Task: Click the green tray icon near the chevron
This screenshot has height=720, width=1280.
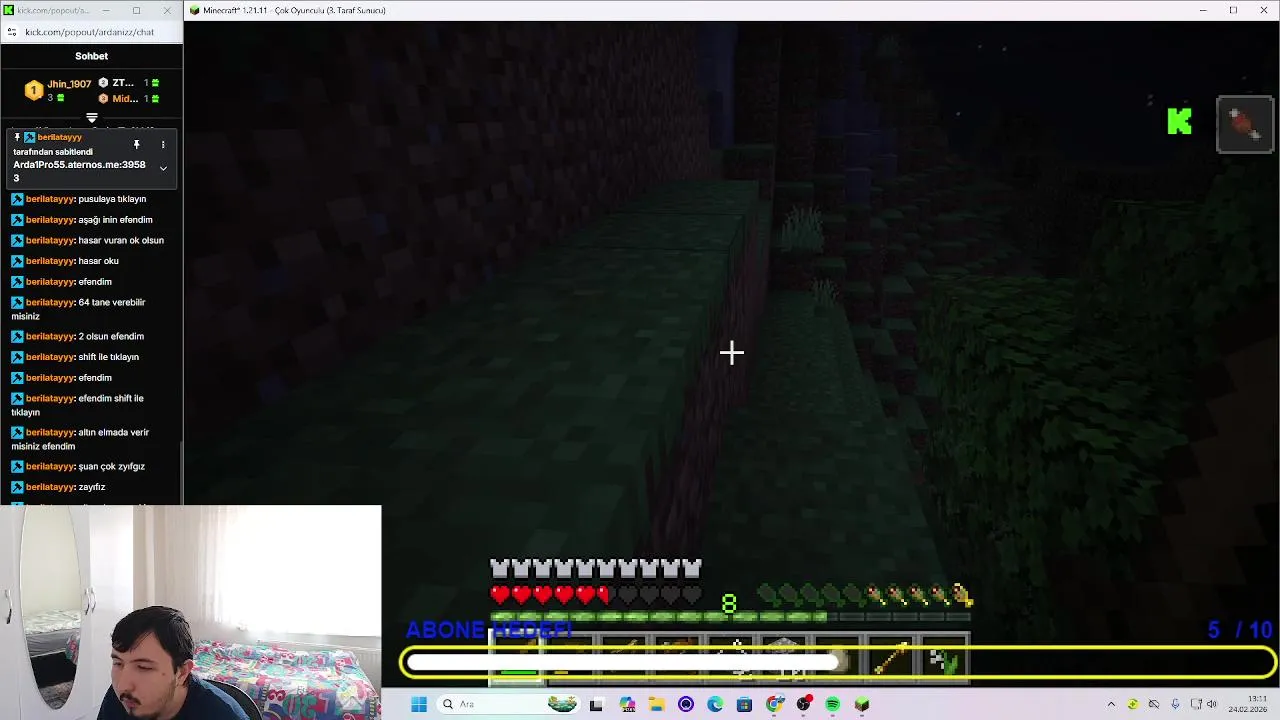Action: (1132, 704)
